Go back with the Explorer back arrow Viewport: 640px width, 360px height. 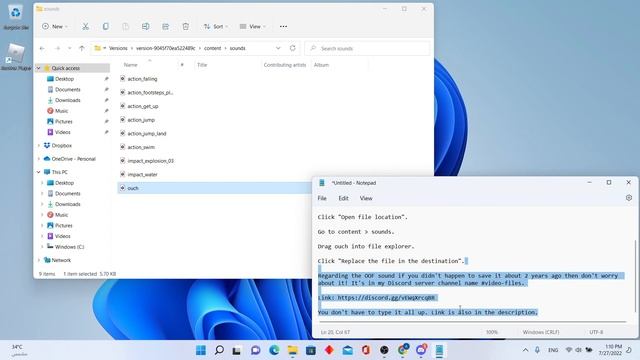point(42,48)
